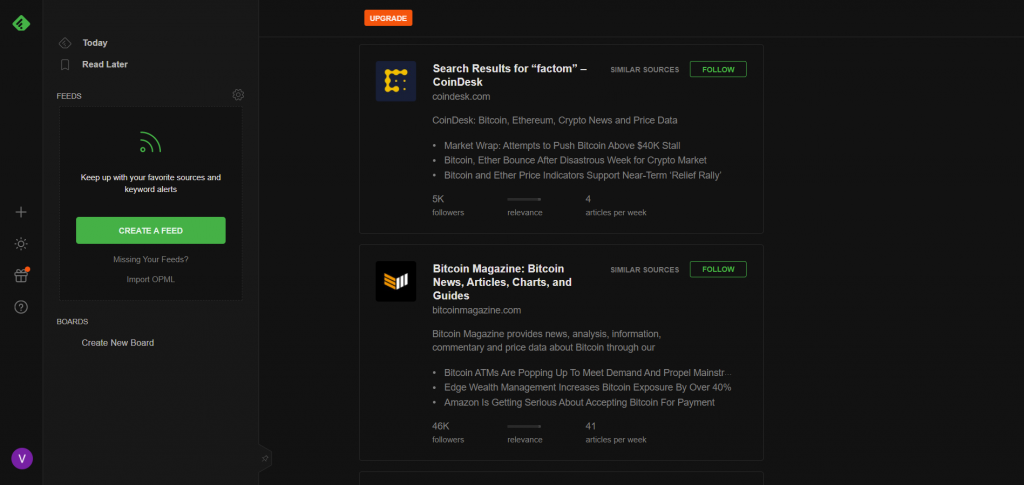Open the CoinDesk source logo
Screen dimensions: 1024x485
click(396, 81)
